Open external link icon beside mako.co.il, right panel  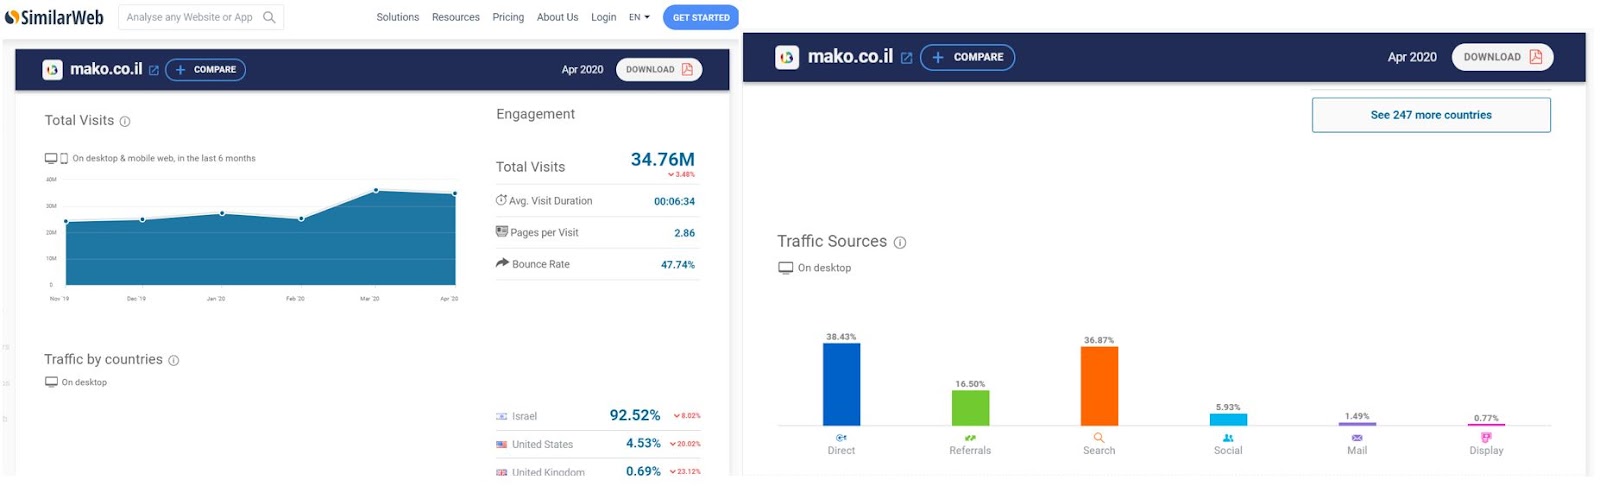[x=906, y=58]
